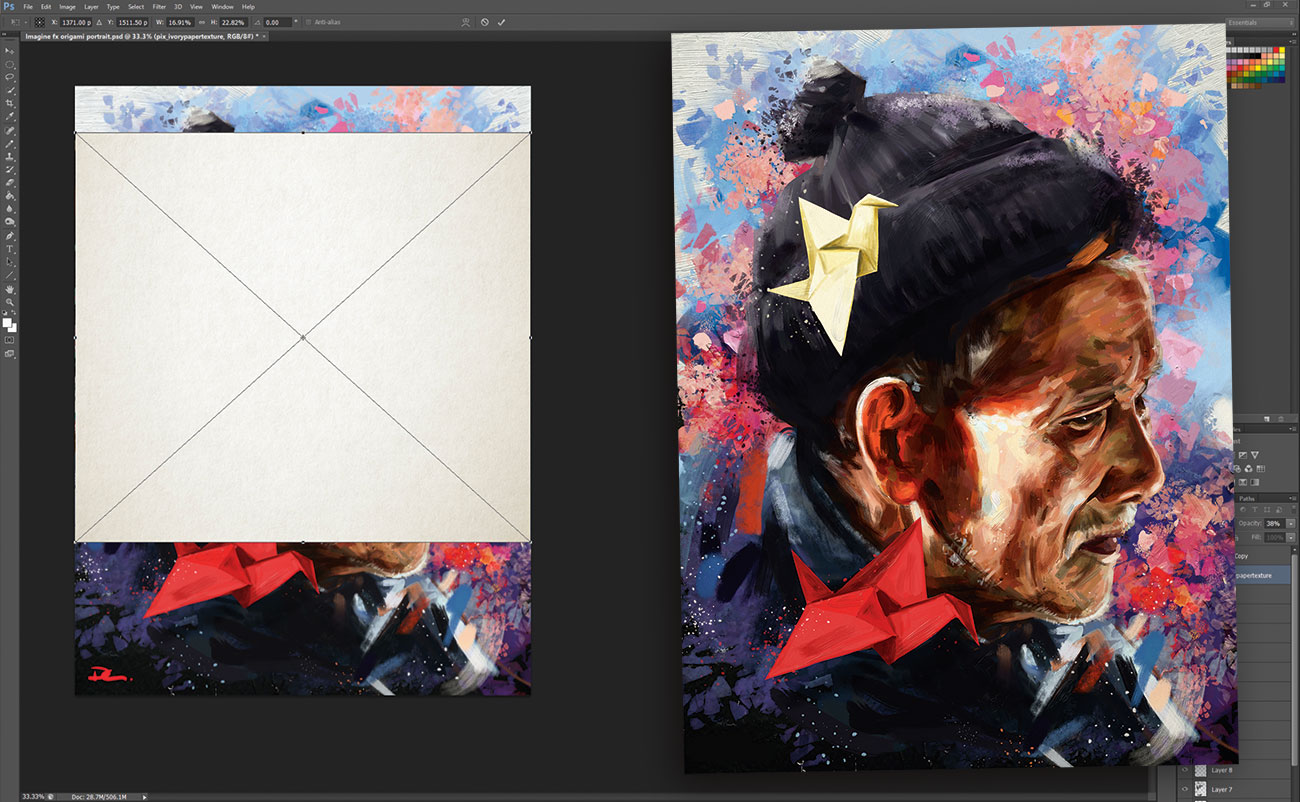Open the status bar info arrow
Image resolution: width=1300 pixels, height=802 pixels.
point(145,797)
